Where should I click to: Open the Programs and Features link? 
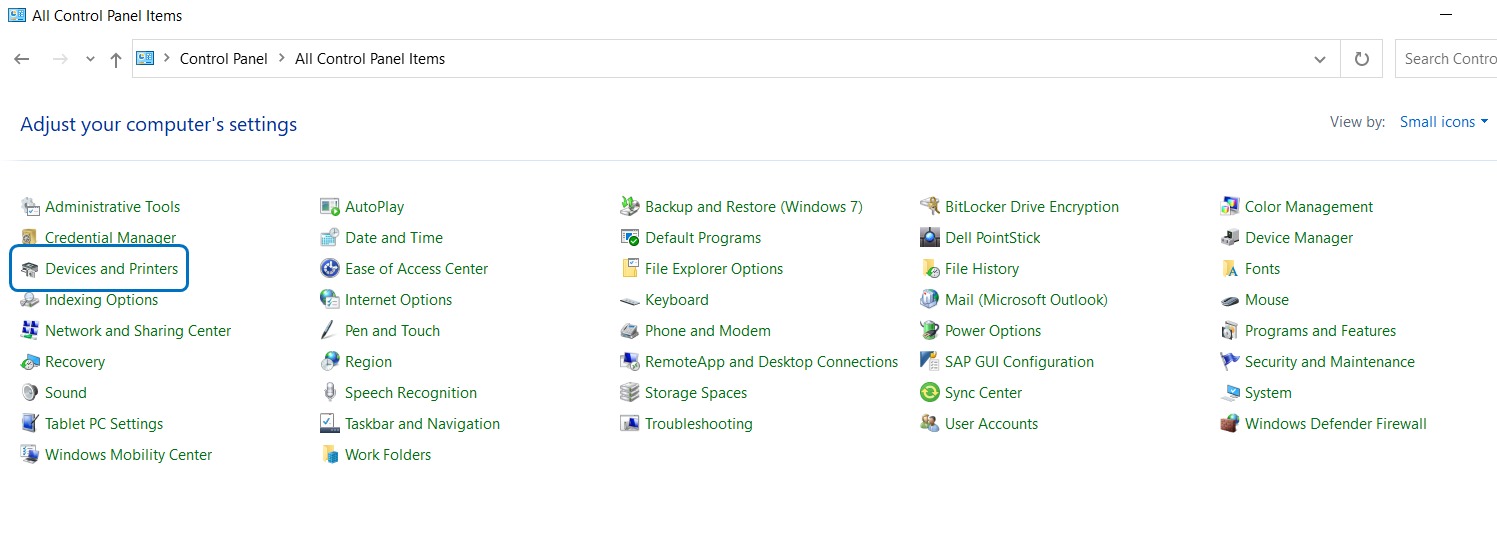point(1319,331)
